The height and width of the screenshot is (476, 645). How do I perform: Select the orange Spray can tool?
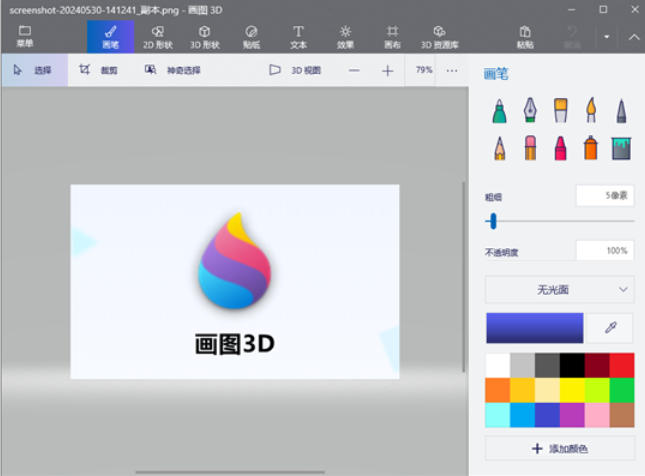(x=591, y=148)
